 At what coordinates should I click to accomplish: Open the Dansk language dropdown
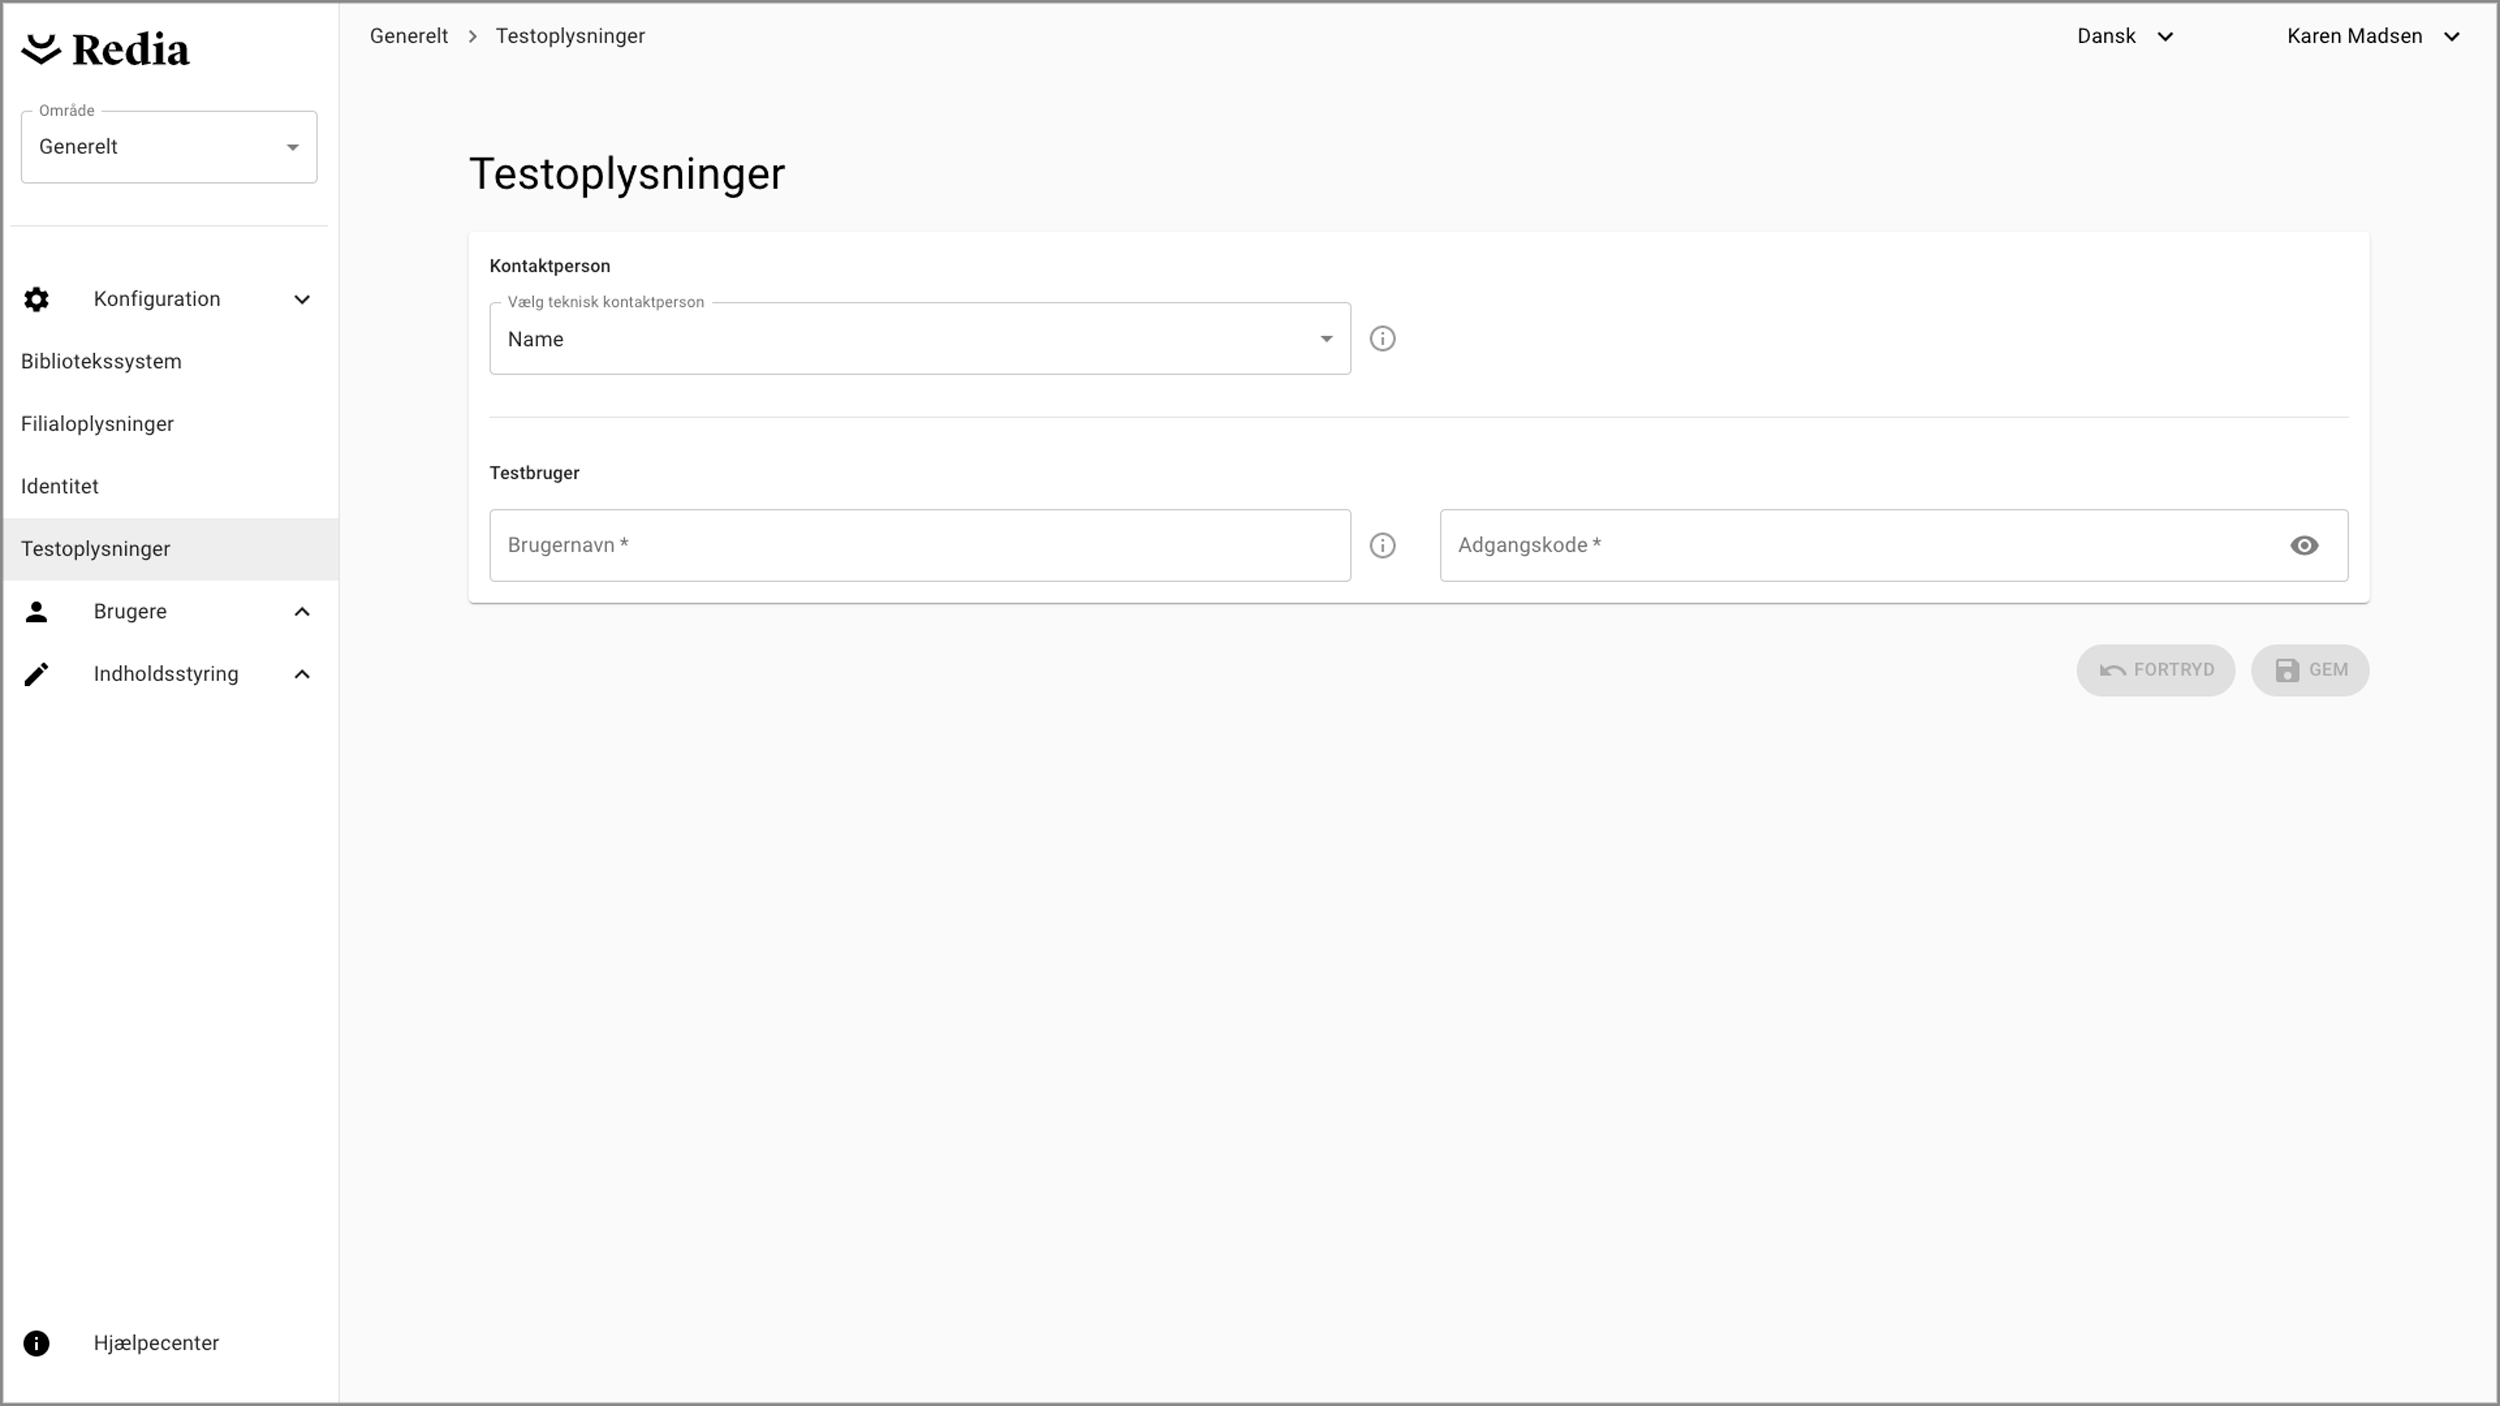[2125, 36]
